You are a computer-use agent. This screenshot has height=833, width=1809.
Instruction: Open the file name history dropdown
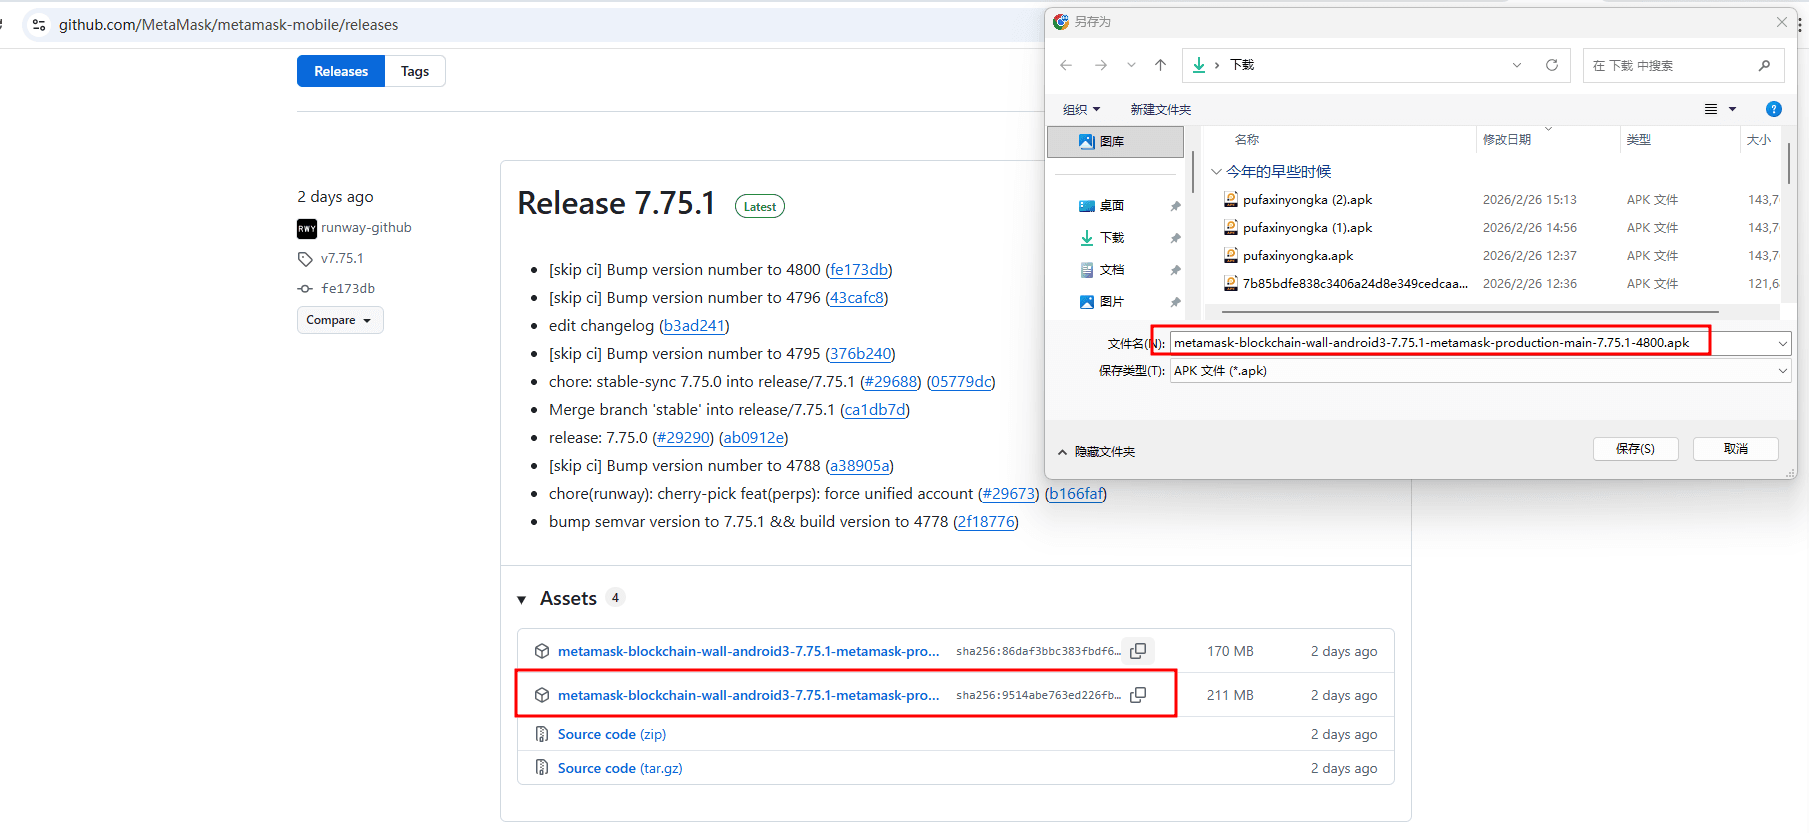(x=1782, y=343)
